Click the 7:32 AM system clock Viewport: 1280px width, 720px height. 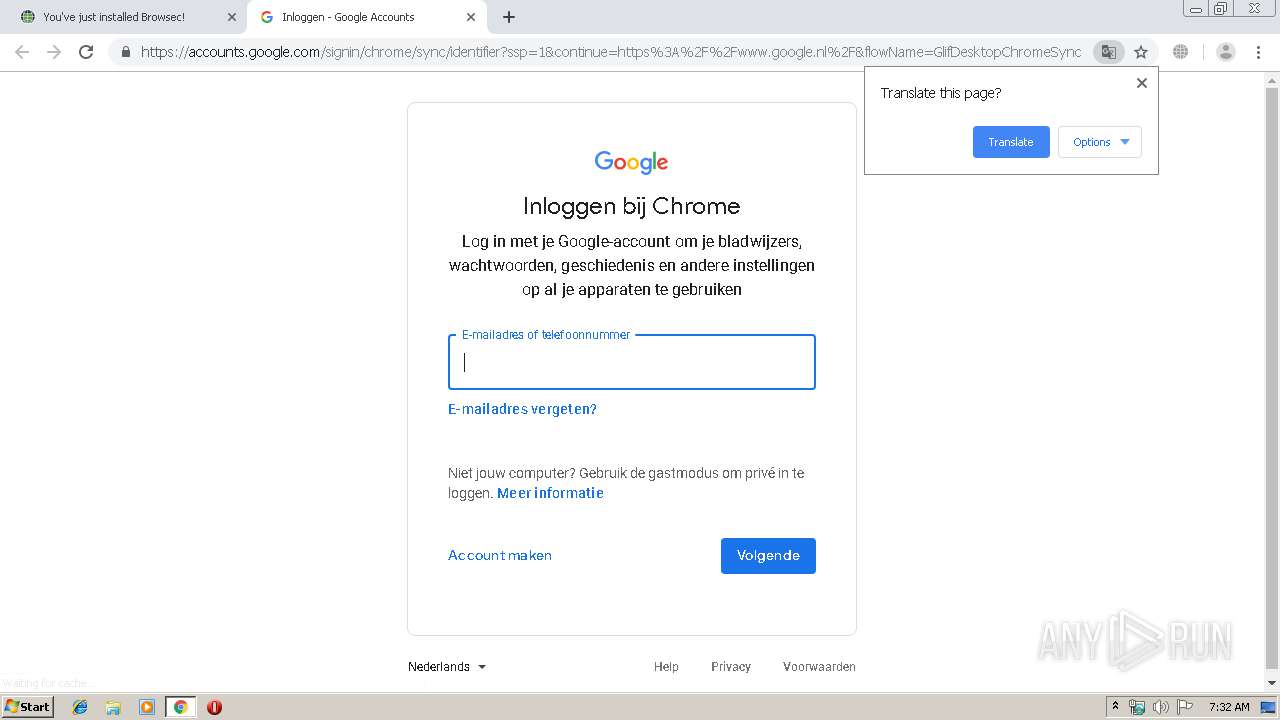[1229, 707]
